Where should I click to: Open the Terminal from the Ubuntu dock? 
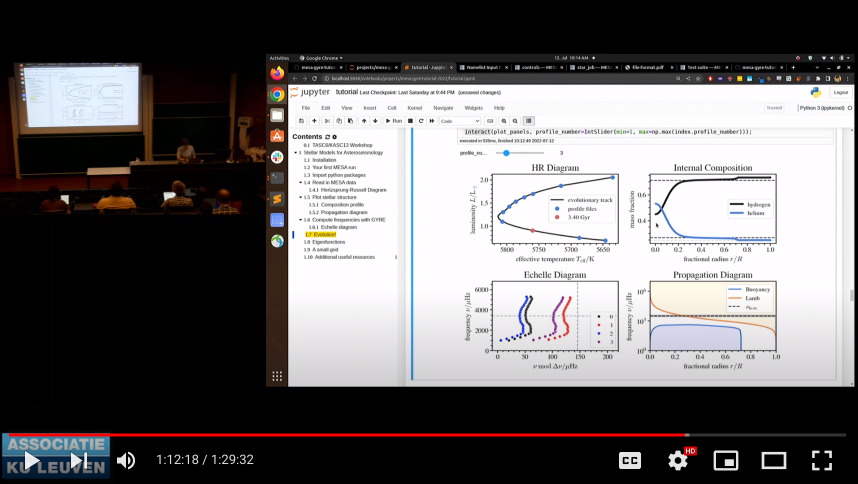(x=277, y=178)
